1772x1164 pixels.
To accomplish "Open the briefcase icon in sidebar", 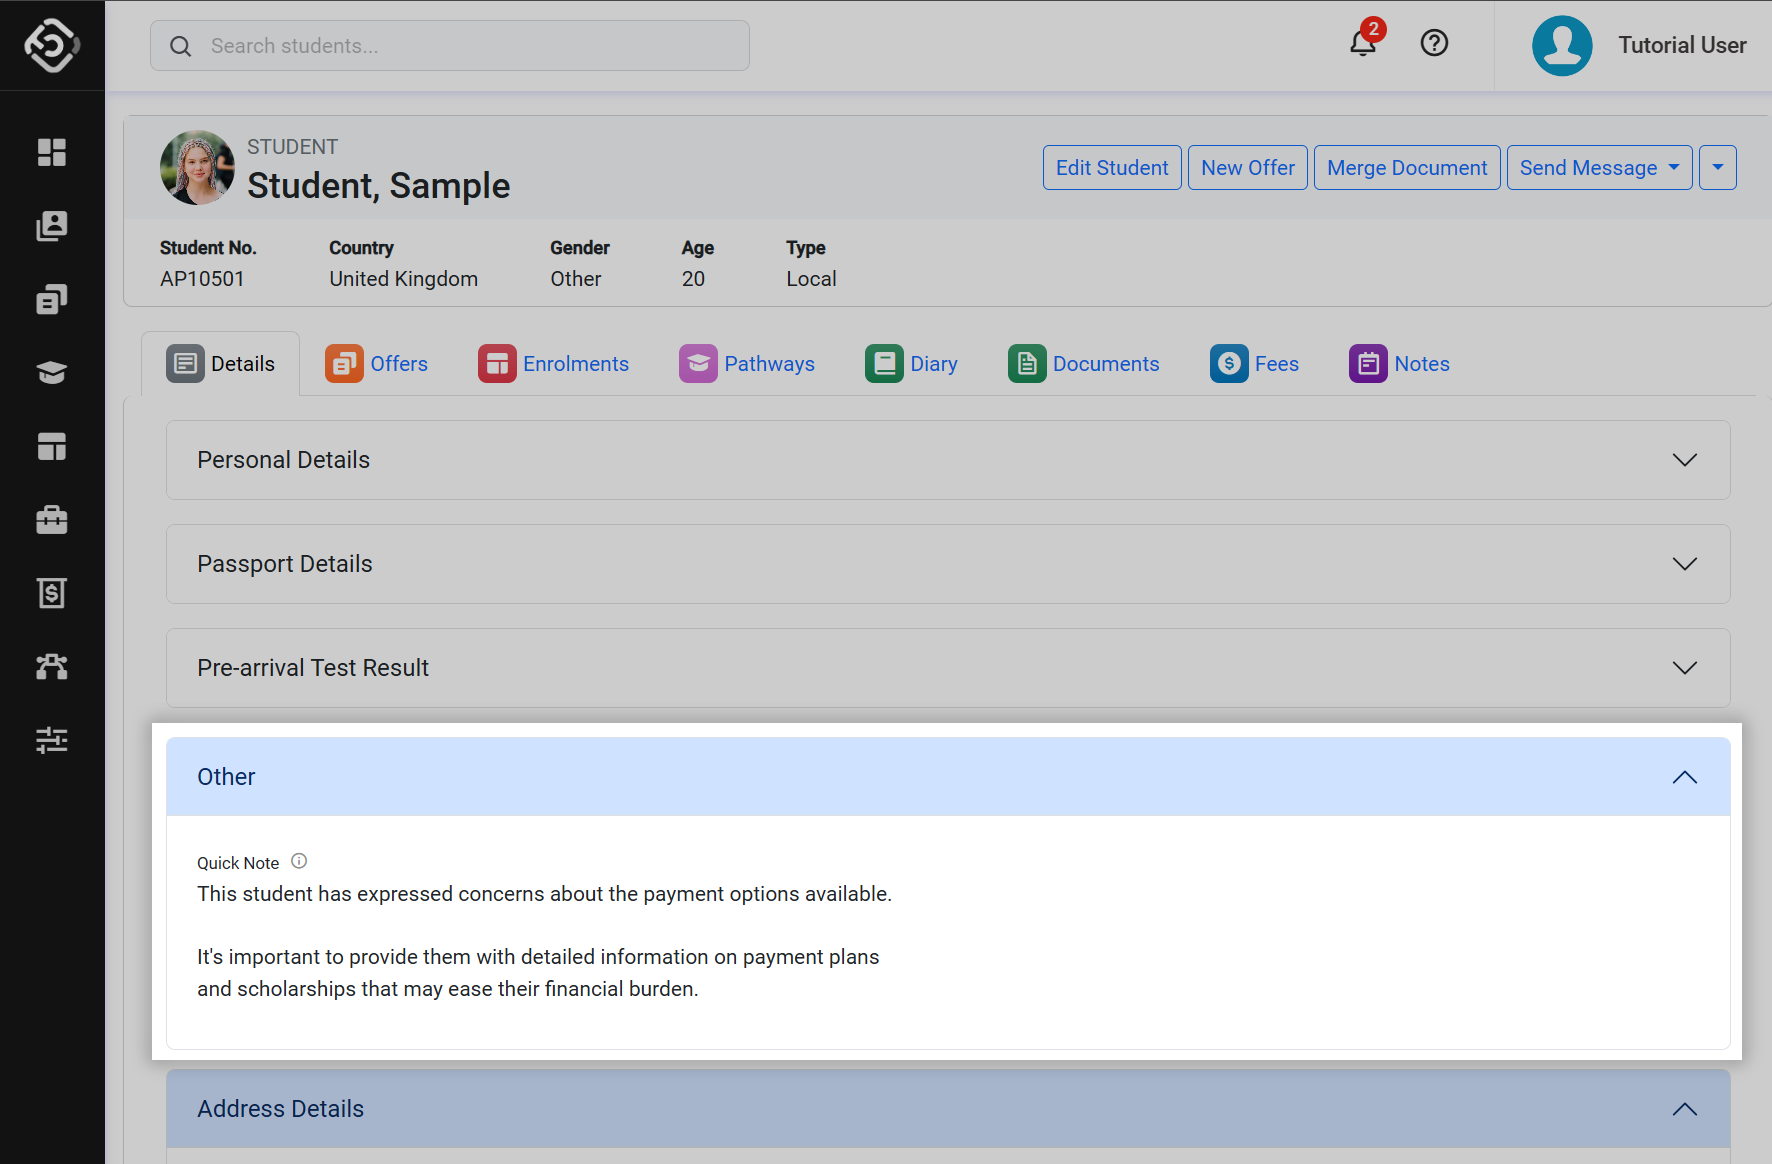I will click(x=52, y=520).
